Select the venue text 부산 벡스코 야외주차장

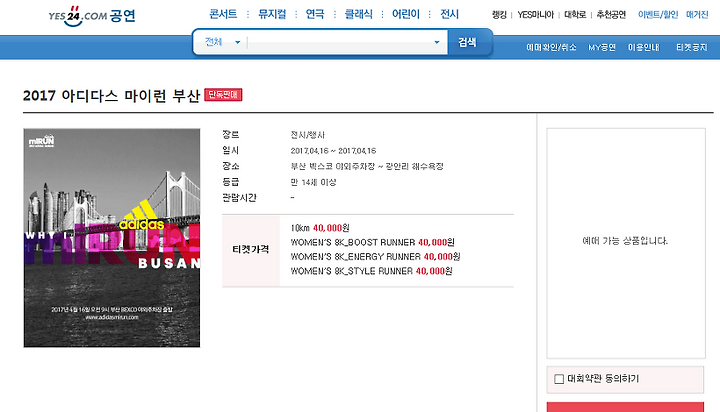(x=333, y=166)
